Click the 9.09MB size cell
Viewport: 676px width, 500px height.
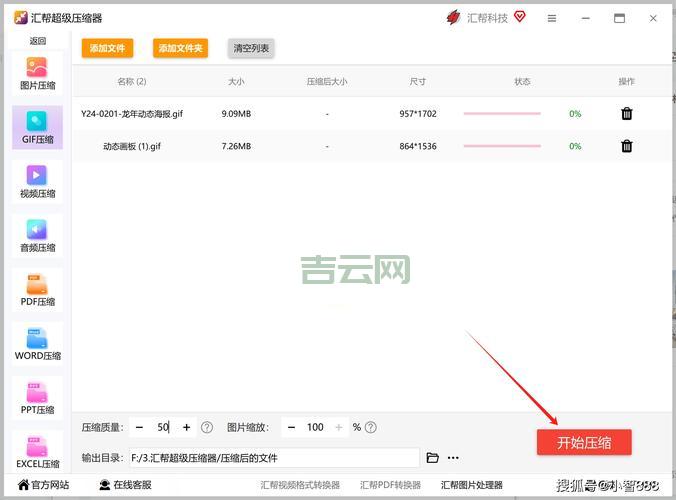236,114
